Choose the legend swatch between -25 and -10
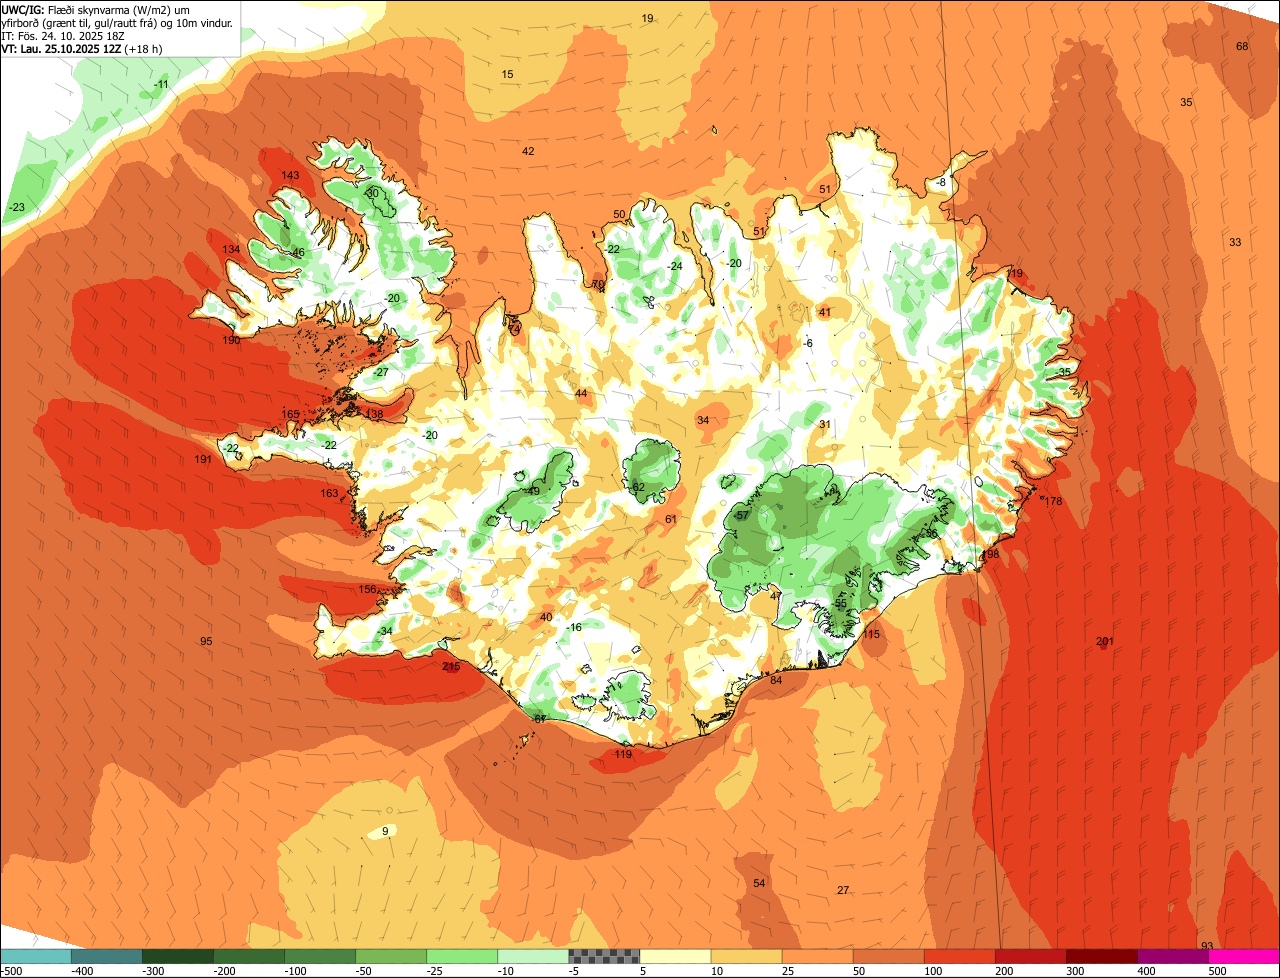This screenshot has width=1280, height=978. tap(462, 956)
